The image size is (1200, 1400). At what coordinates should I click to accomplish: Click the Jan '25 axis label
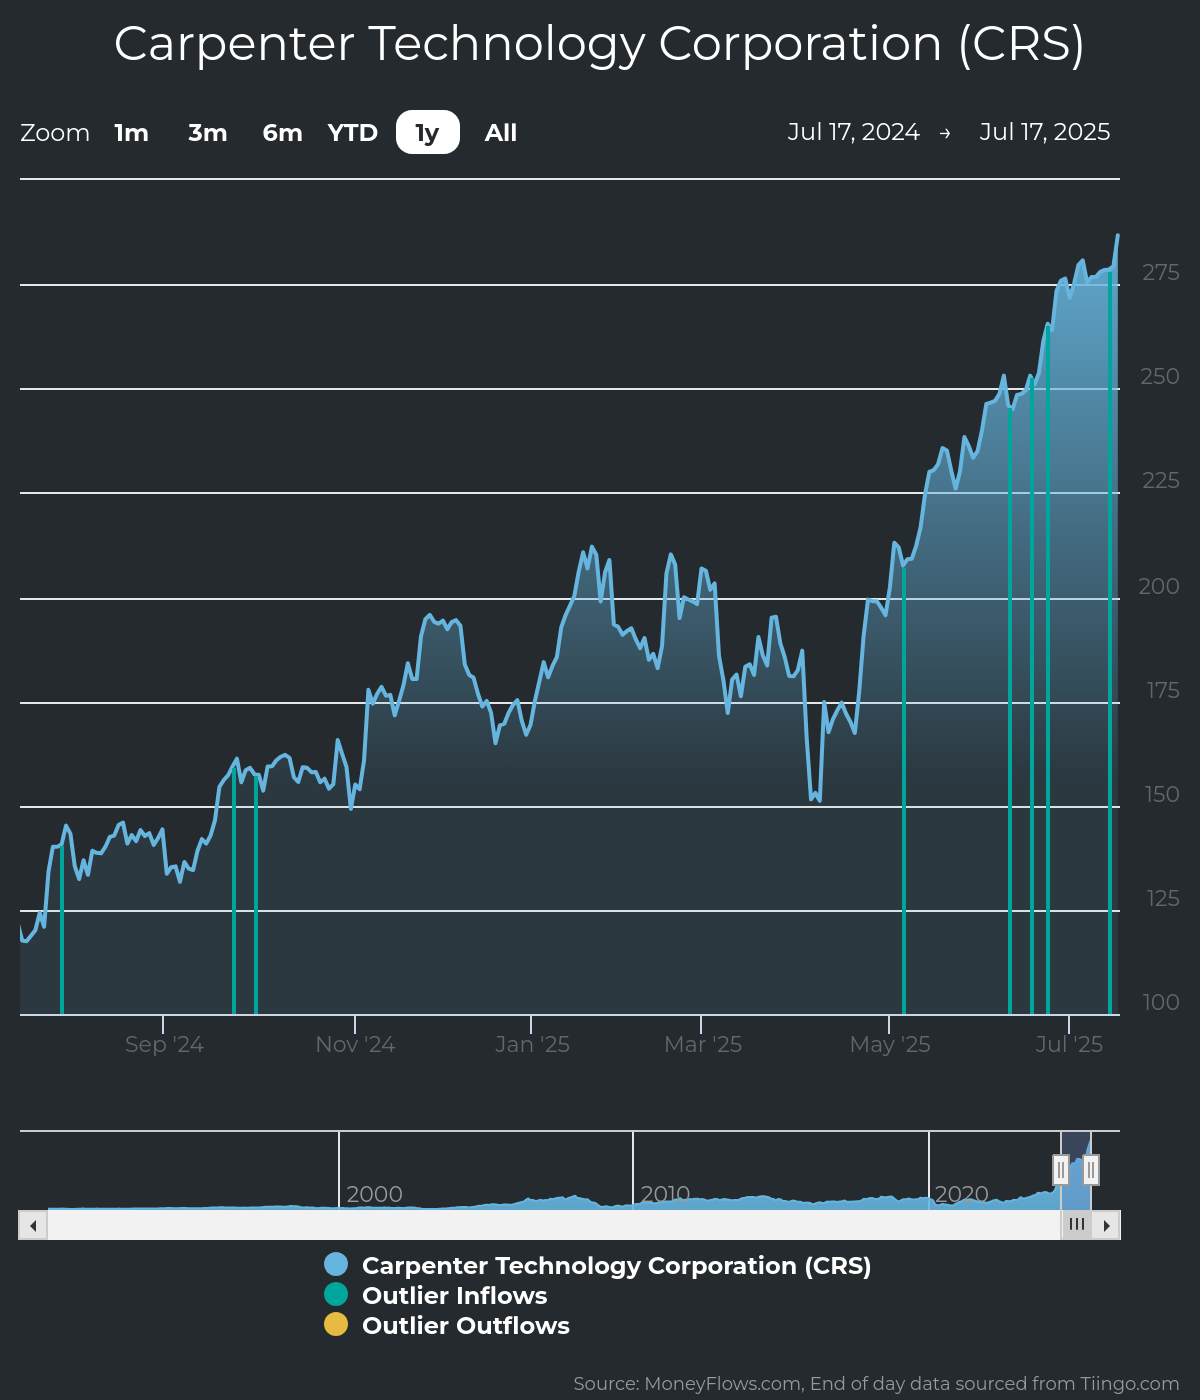tap(532, 1045)
